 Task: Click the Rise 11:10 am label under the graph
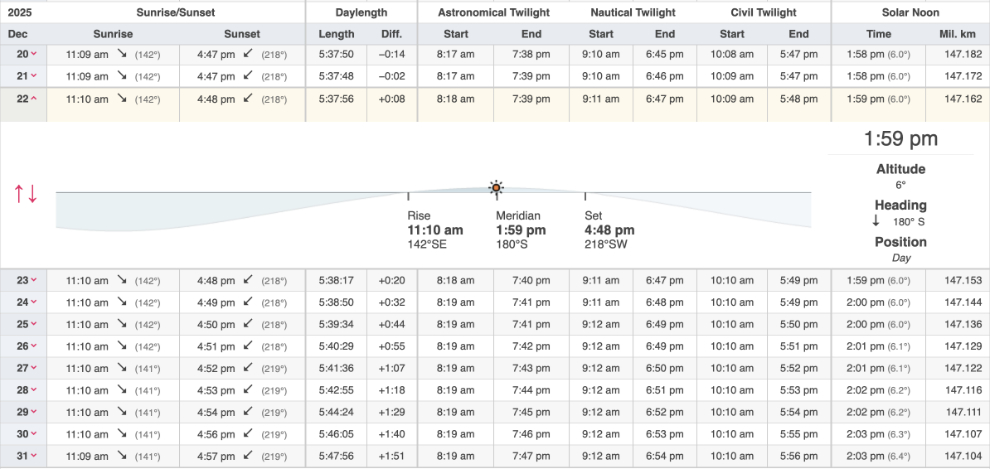point(435,230)
